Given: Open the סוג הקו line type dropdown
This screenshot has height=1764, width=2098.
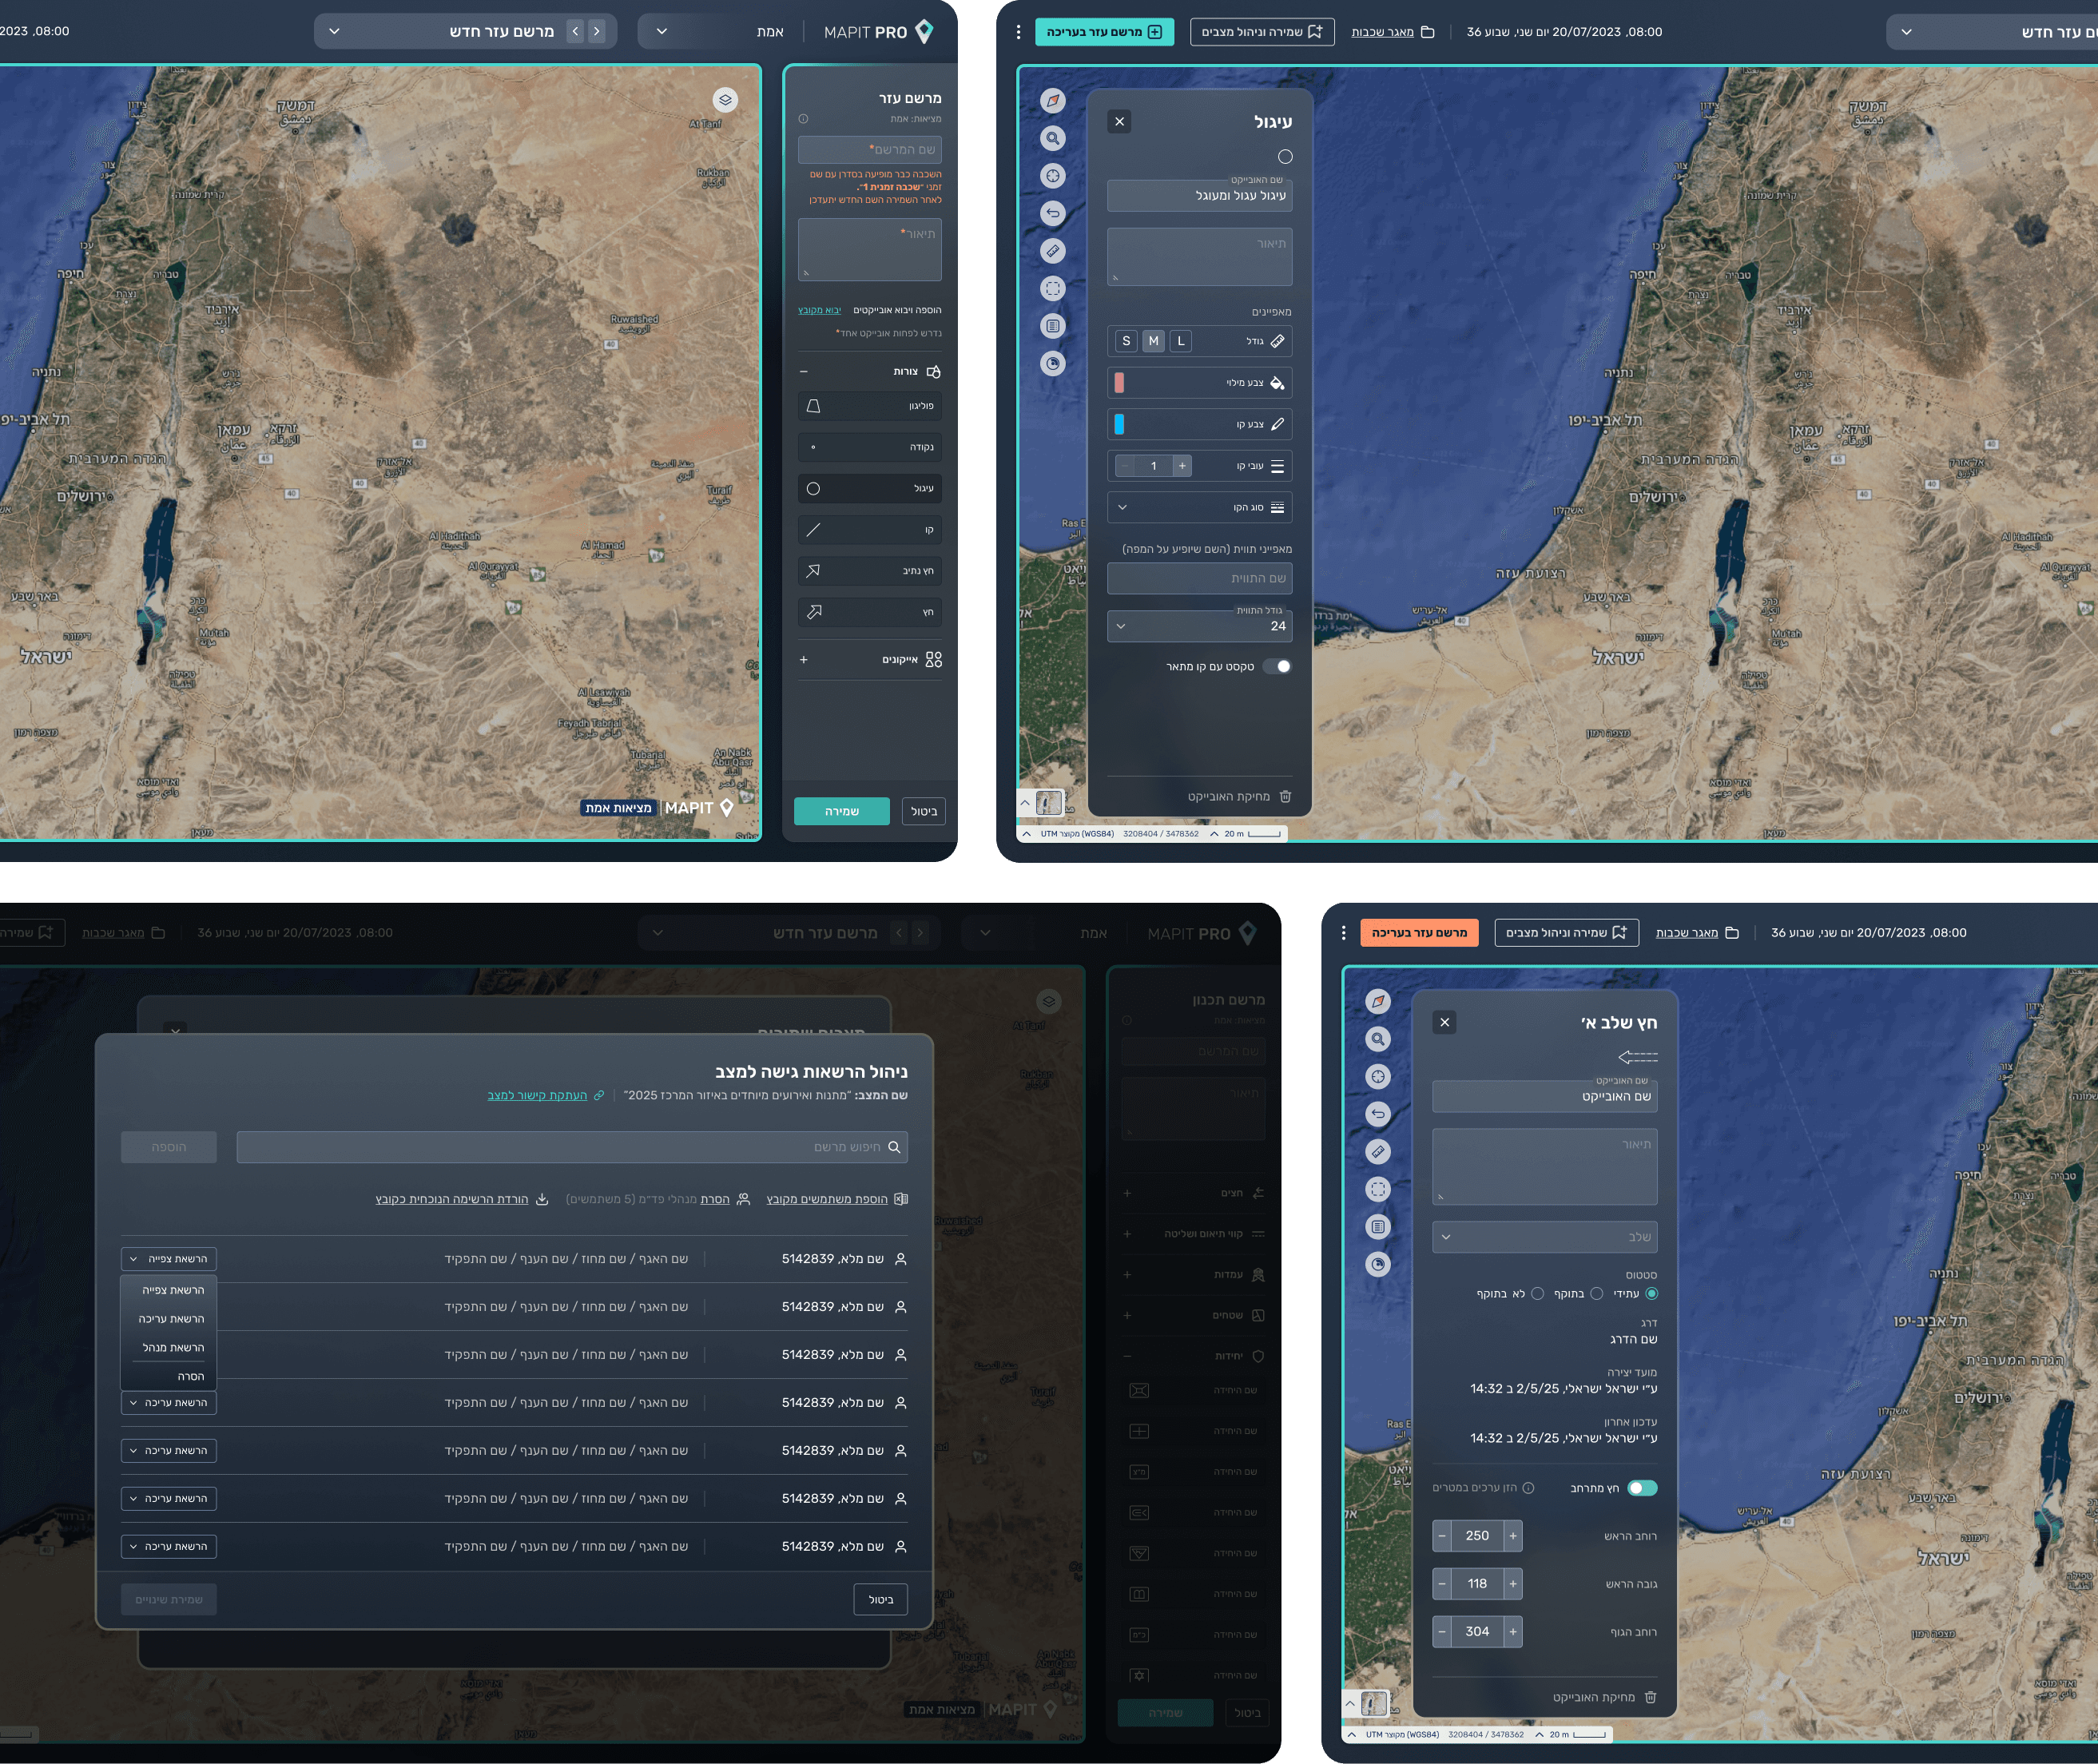Looking at the screenshot, I should coord(1199,508).
